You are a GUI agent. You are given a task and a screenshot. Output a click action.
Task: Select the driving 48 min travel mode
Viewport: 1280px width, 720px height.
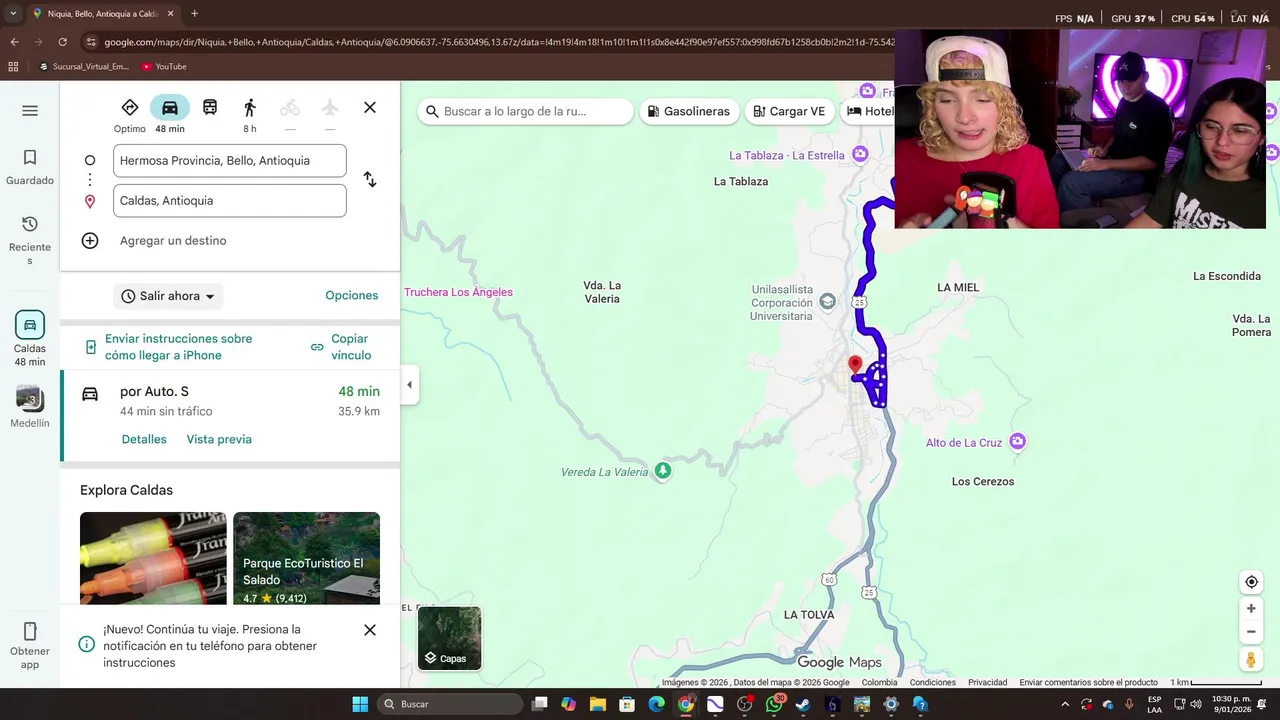coord(170,114)
